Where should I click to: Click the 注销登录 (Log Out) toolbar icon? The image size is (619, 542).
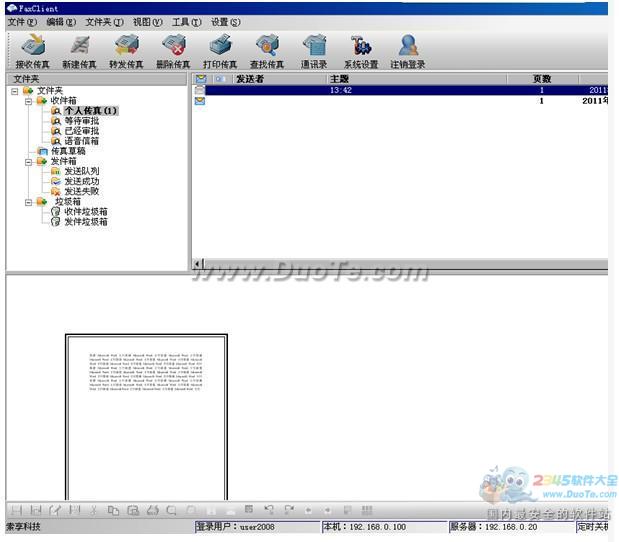point(408,50)
